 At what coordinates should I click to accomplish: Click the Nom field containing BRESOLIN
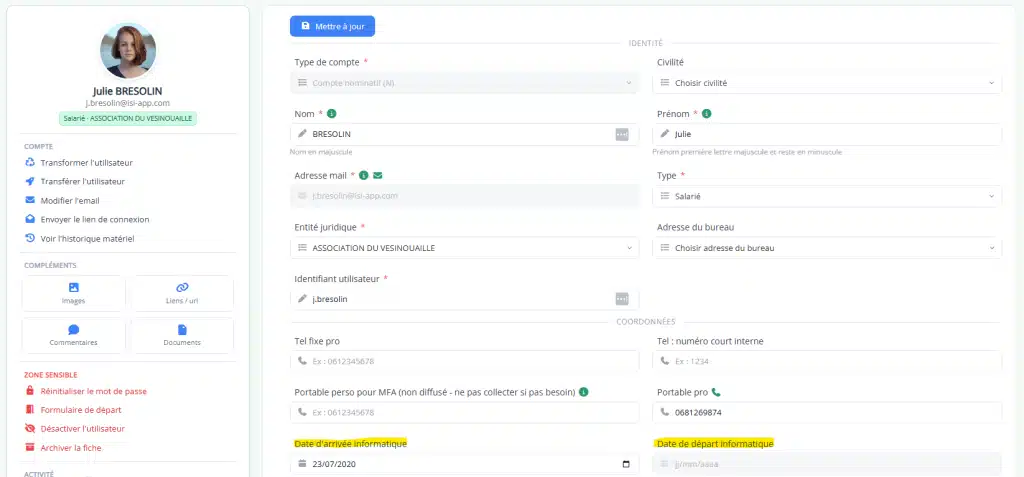[464, 134]
